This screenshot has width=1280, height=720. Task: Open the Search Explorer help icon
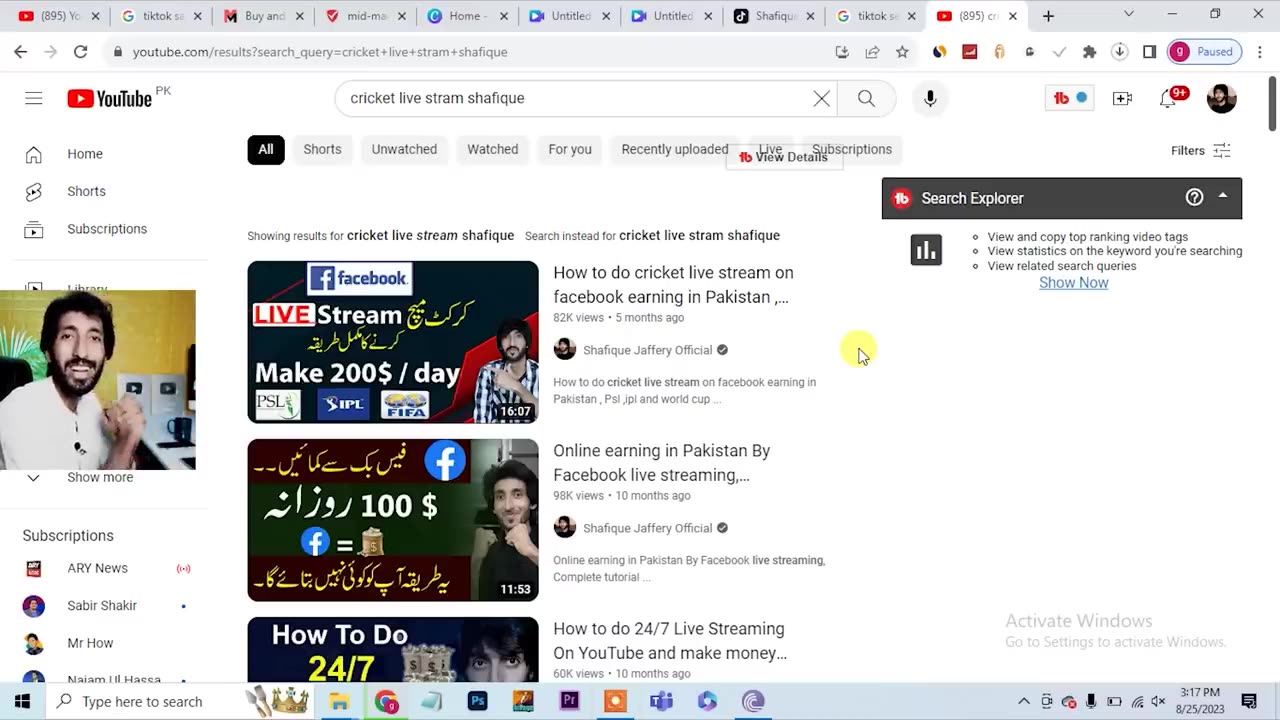click(1194, 198)
